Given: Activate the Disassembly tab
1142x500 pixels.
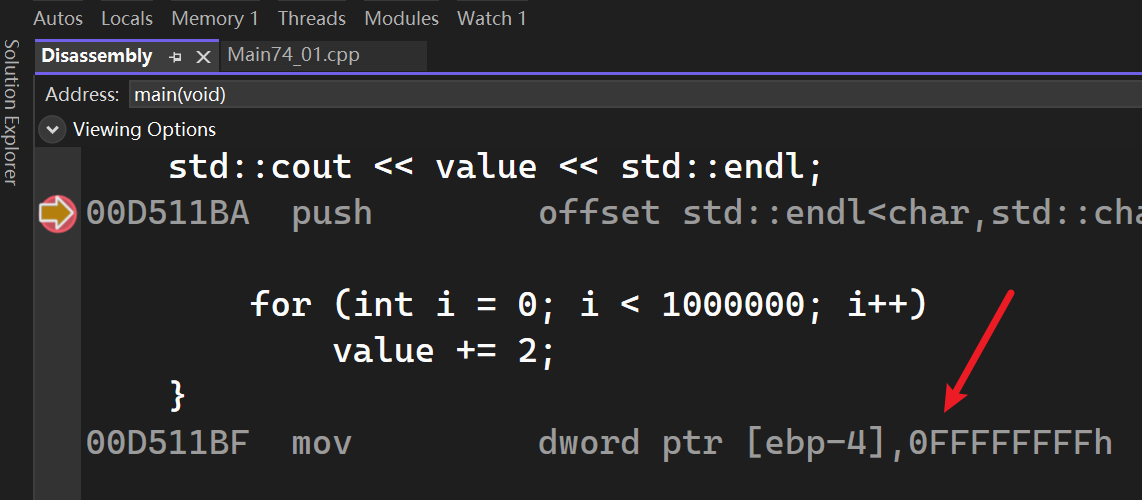Looking at the screenshot, I should pos(96,56).
